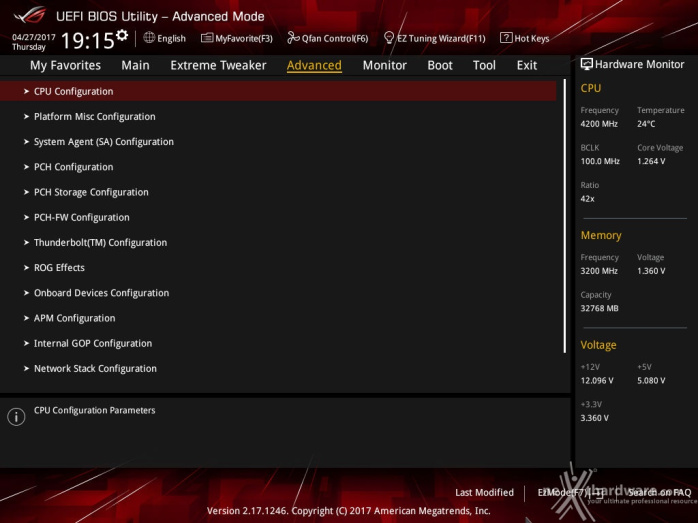Click the Hardware Monitor panel title
This screenshot has width=698, height=523.
coord(639,65)
